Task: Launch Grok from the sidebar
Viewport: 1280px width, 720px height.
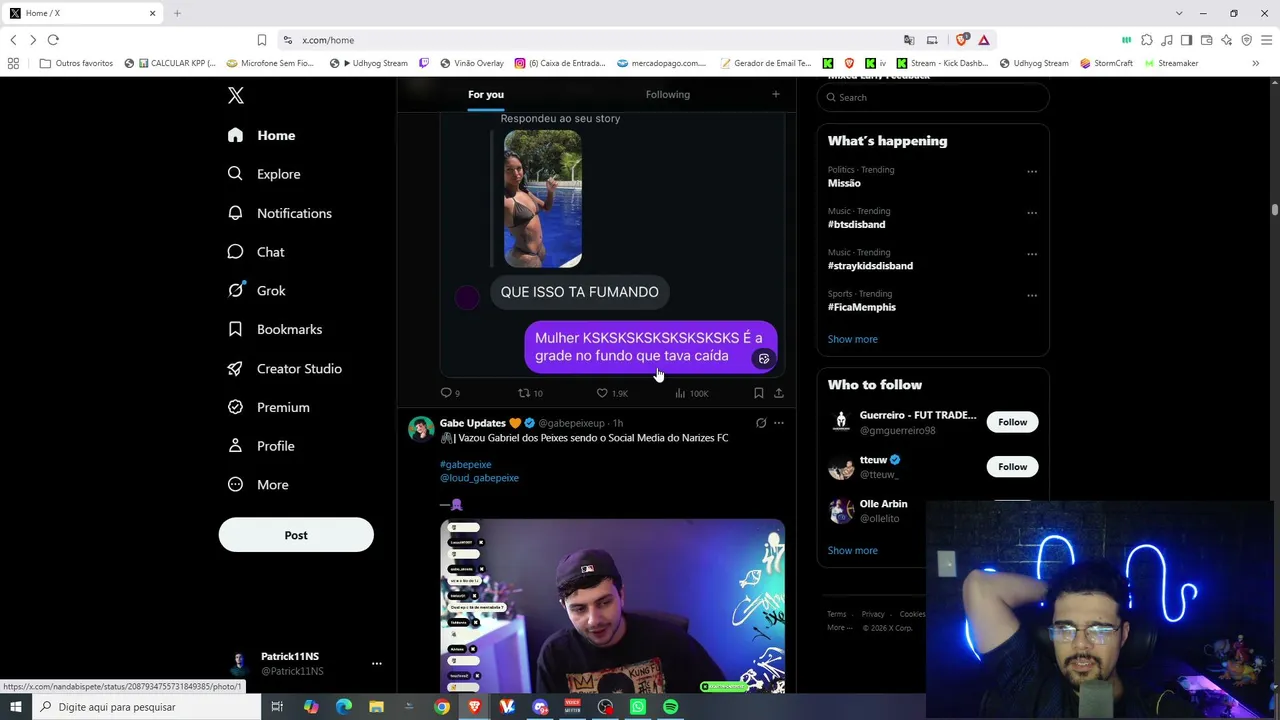Action: click(x=257, y=290)
